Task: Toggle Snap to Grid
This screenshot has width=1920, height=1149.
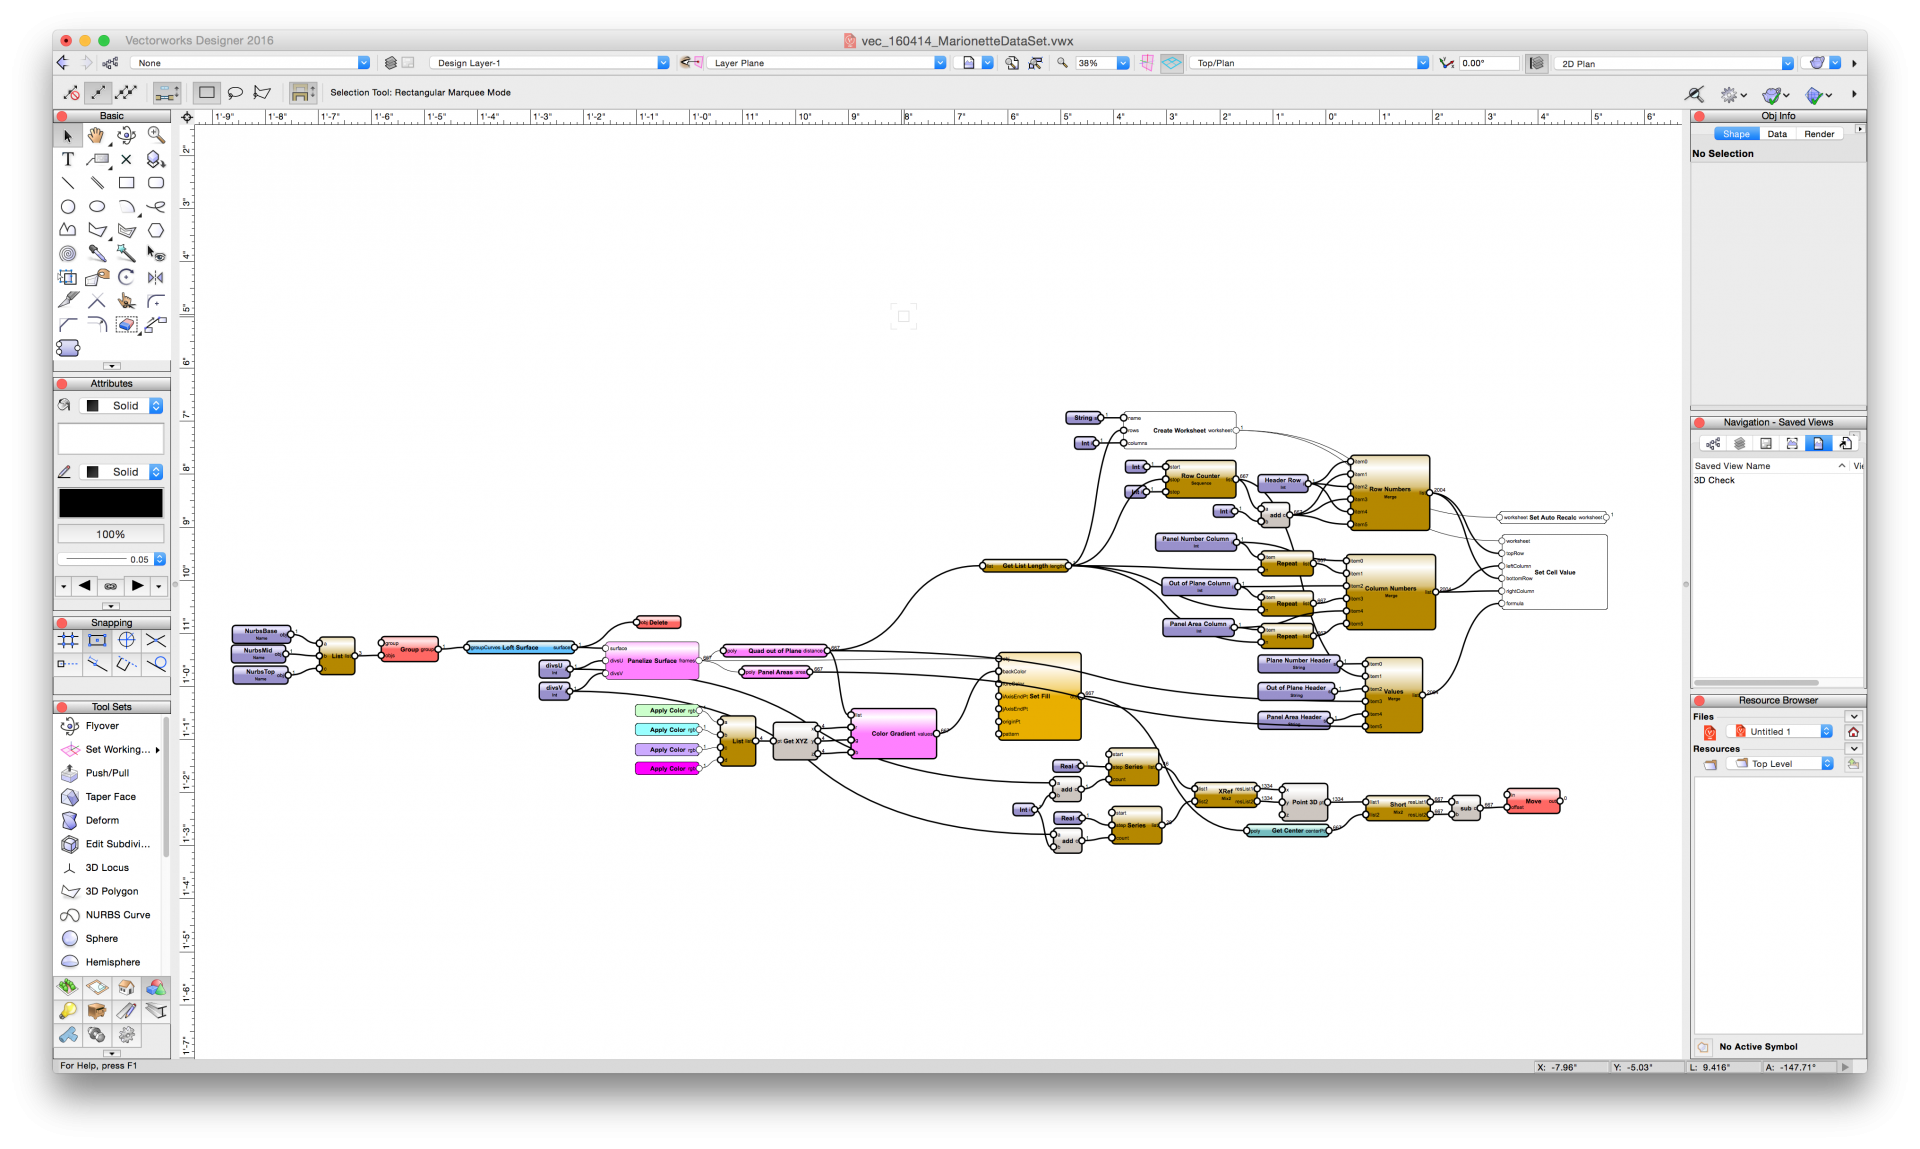Action: (x=68, y=640)
